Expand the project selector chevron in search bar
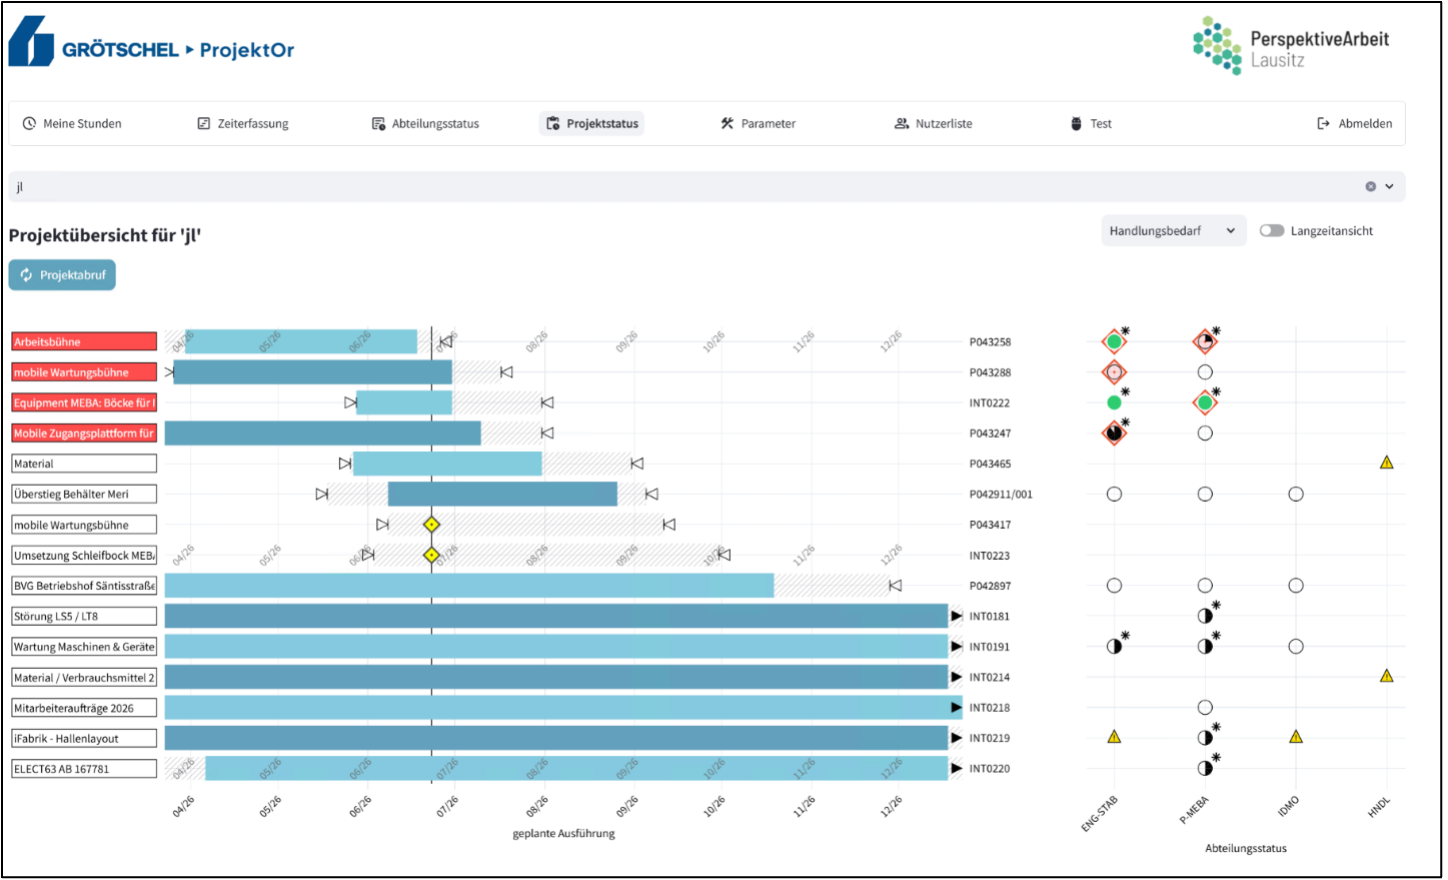This screenshot has width=1448, height=880. click(1390, 187)
